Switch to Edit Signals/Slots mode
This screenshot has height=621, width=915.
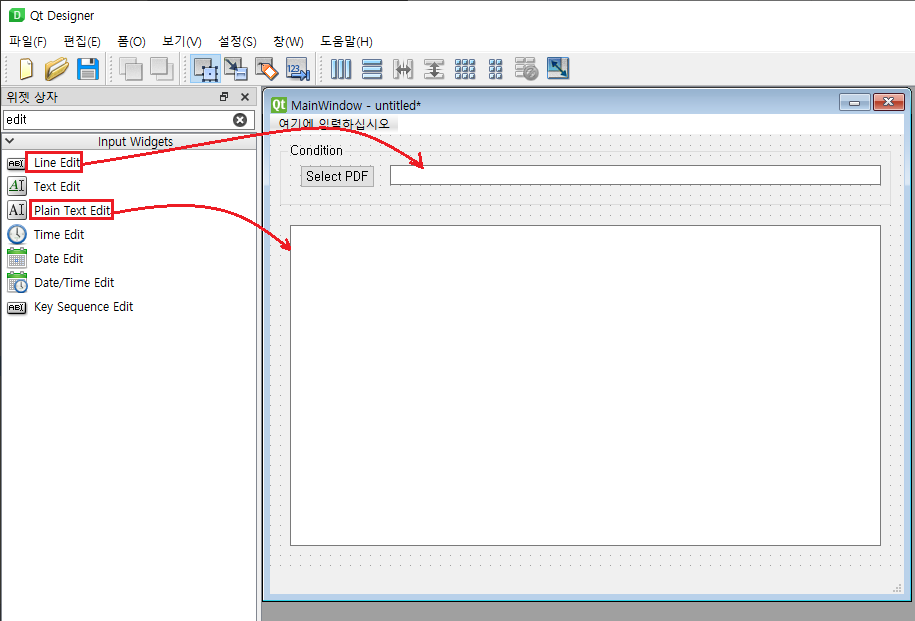click(236, 69)
